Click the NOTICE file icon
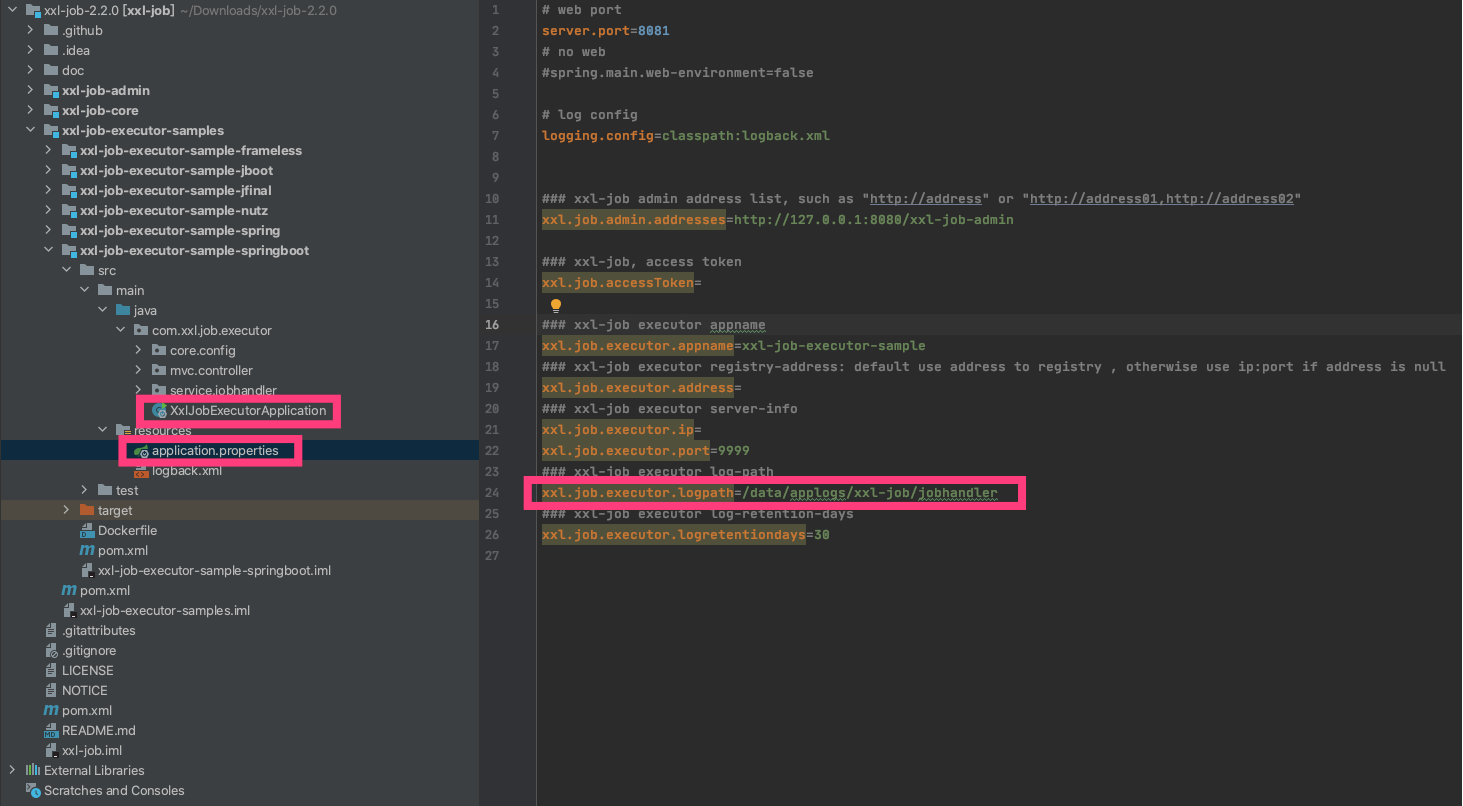 pyautogui.click(x=52, y=691)
